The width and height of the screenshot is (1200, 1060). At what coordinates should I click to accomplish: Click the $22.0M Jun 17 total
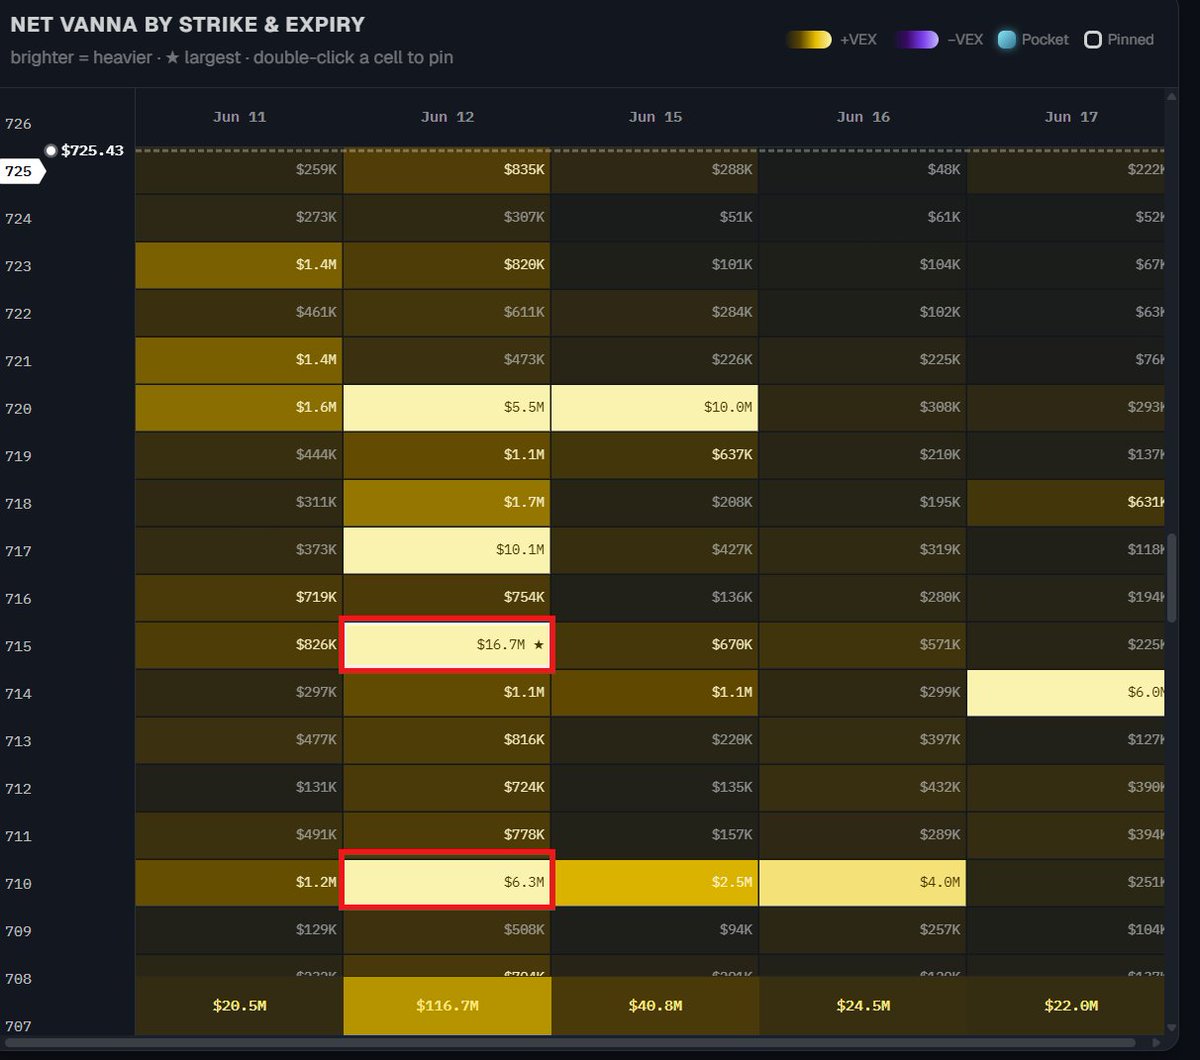1066,1006
